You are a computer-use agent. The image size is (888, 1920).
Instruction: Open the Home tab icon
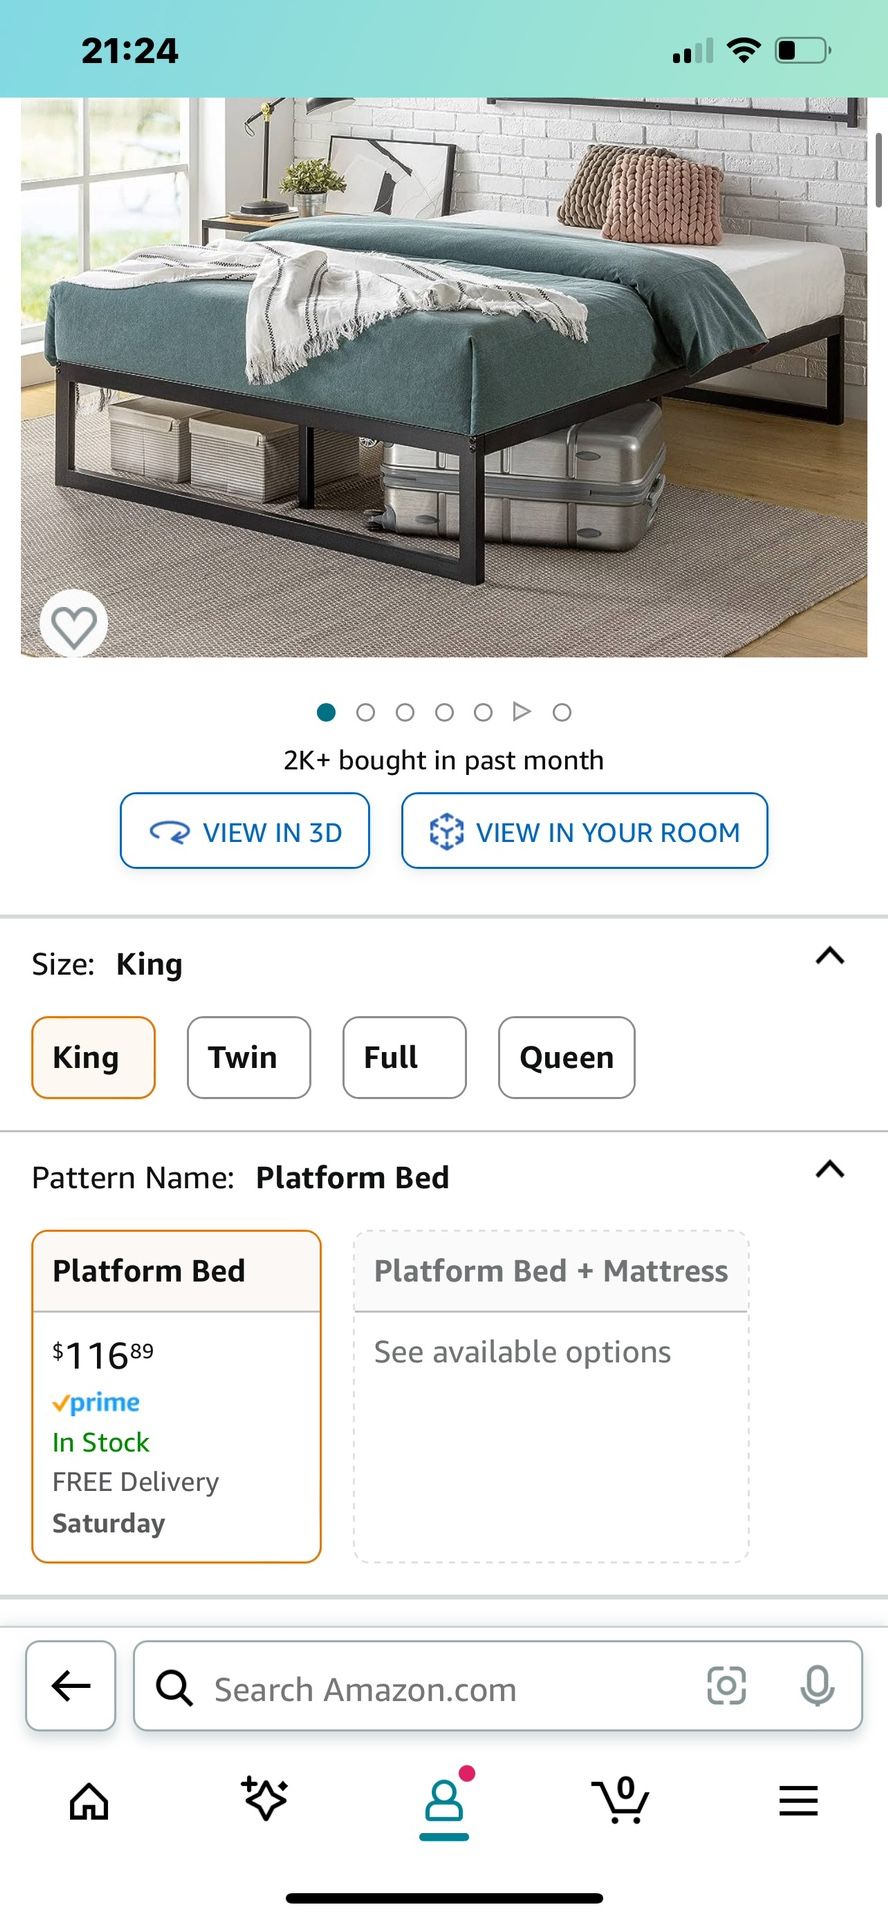pyautogui.click(x=89, y=1801)
